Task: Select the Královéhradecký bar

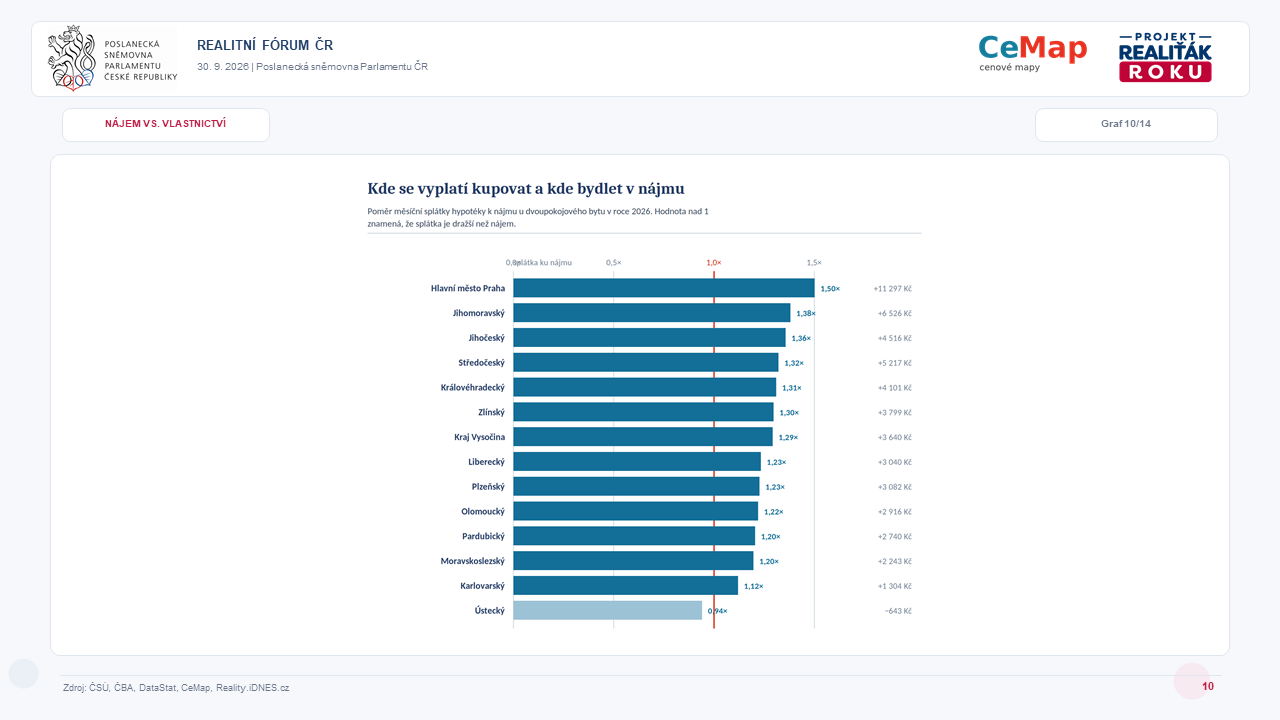Action: [x=645, y=387]
